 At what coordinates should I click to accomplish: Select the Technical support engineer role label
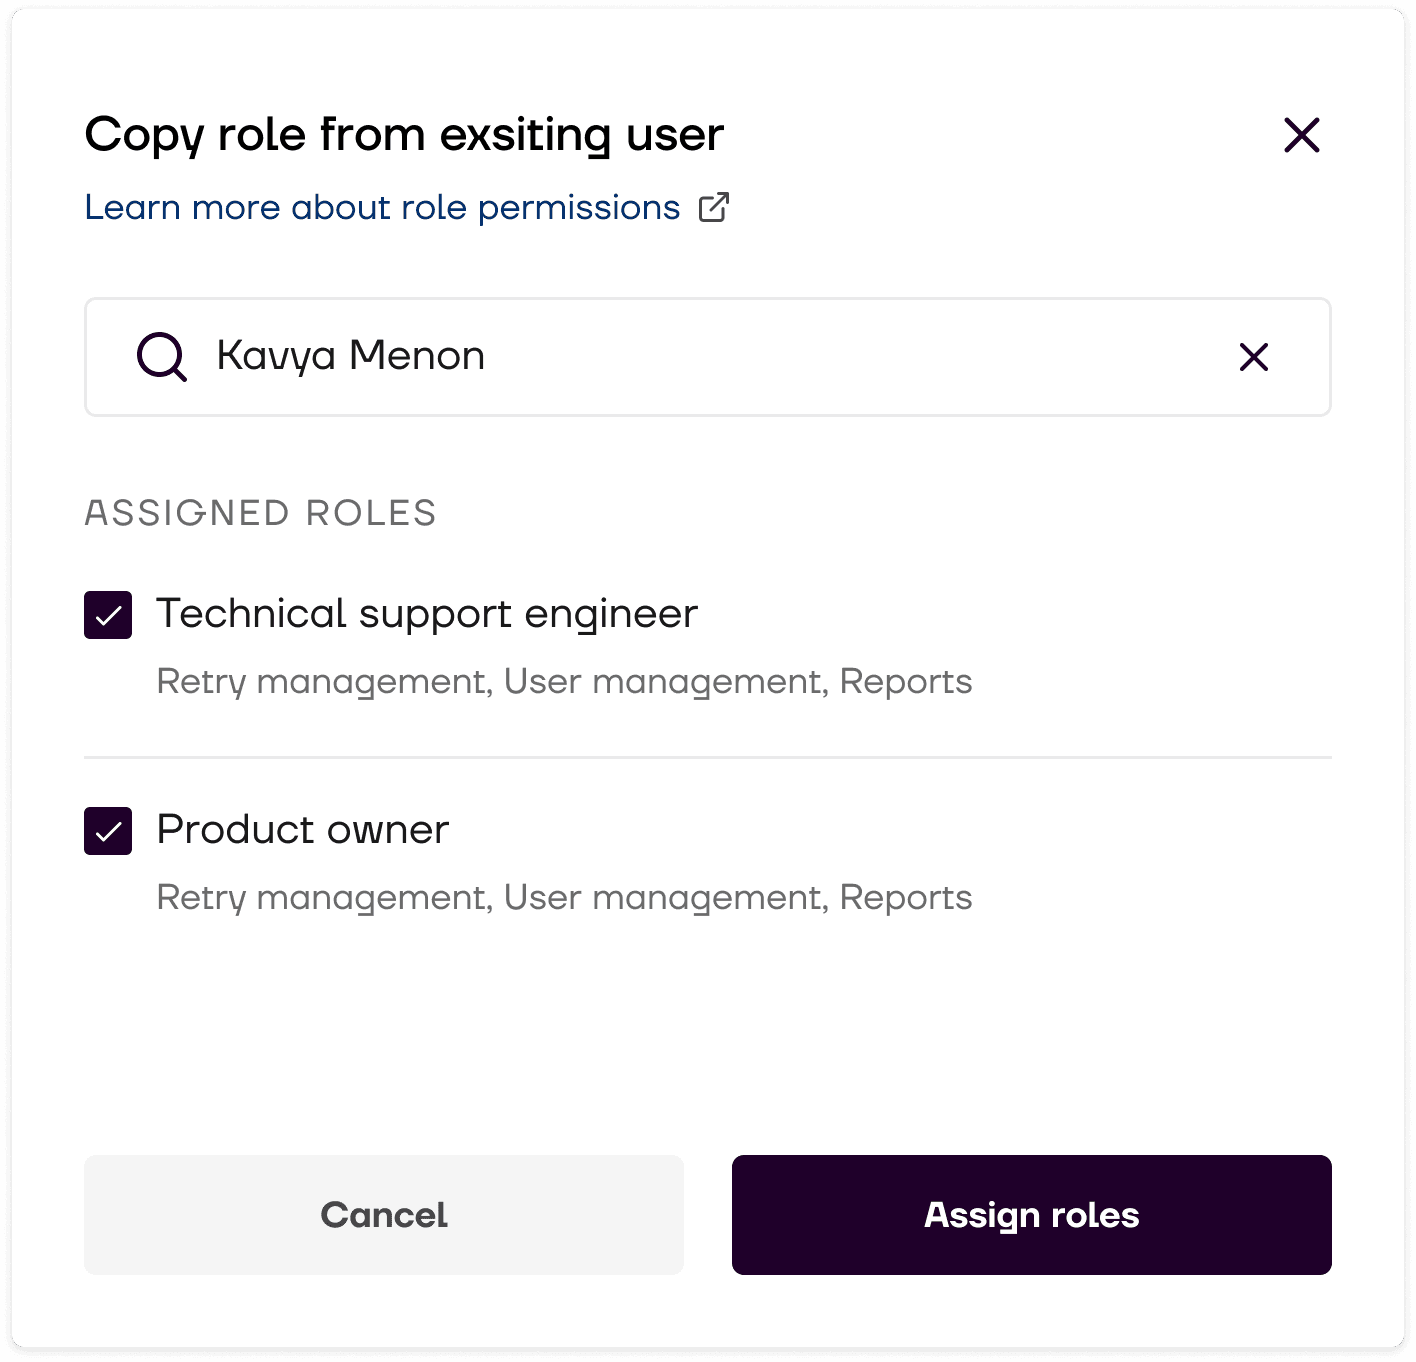(x=427, y=614)
